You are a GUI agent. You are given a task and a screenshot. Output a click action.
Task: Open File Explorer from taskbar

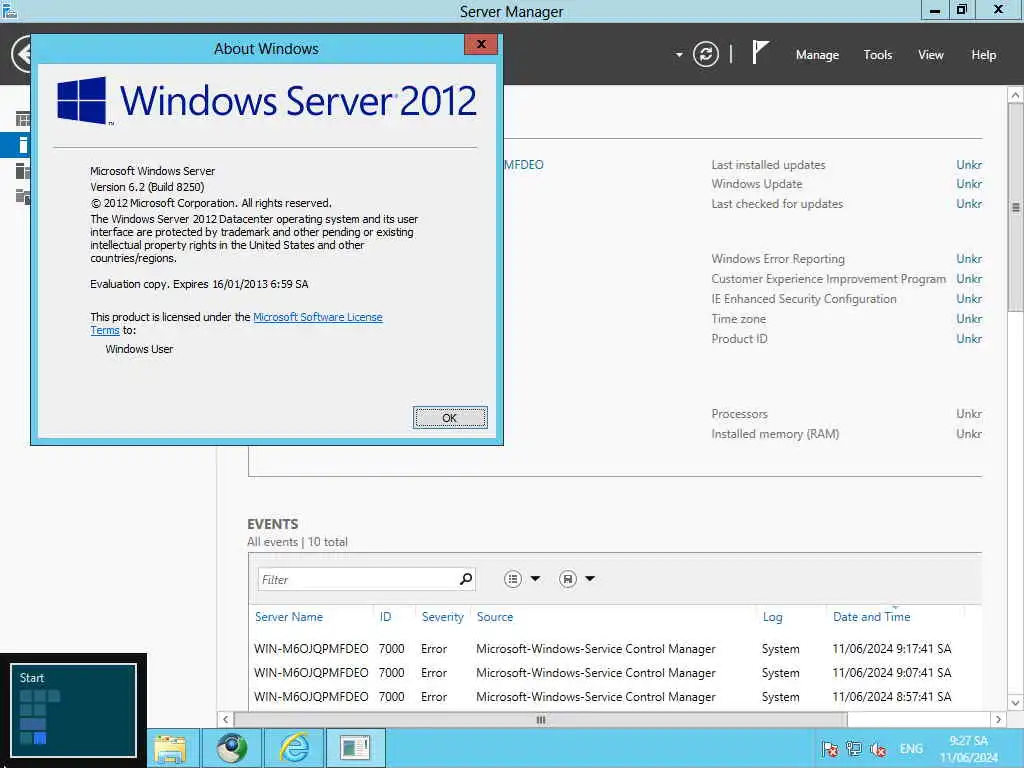(170, 748)
